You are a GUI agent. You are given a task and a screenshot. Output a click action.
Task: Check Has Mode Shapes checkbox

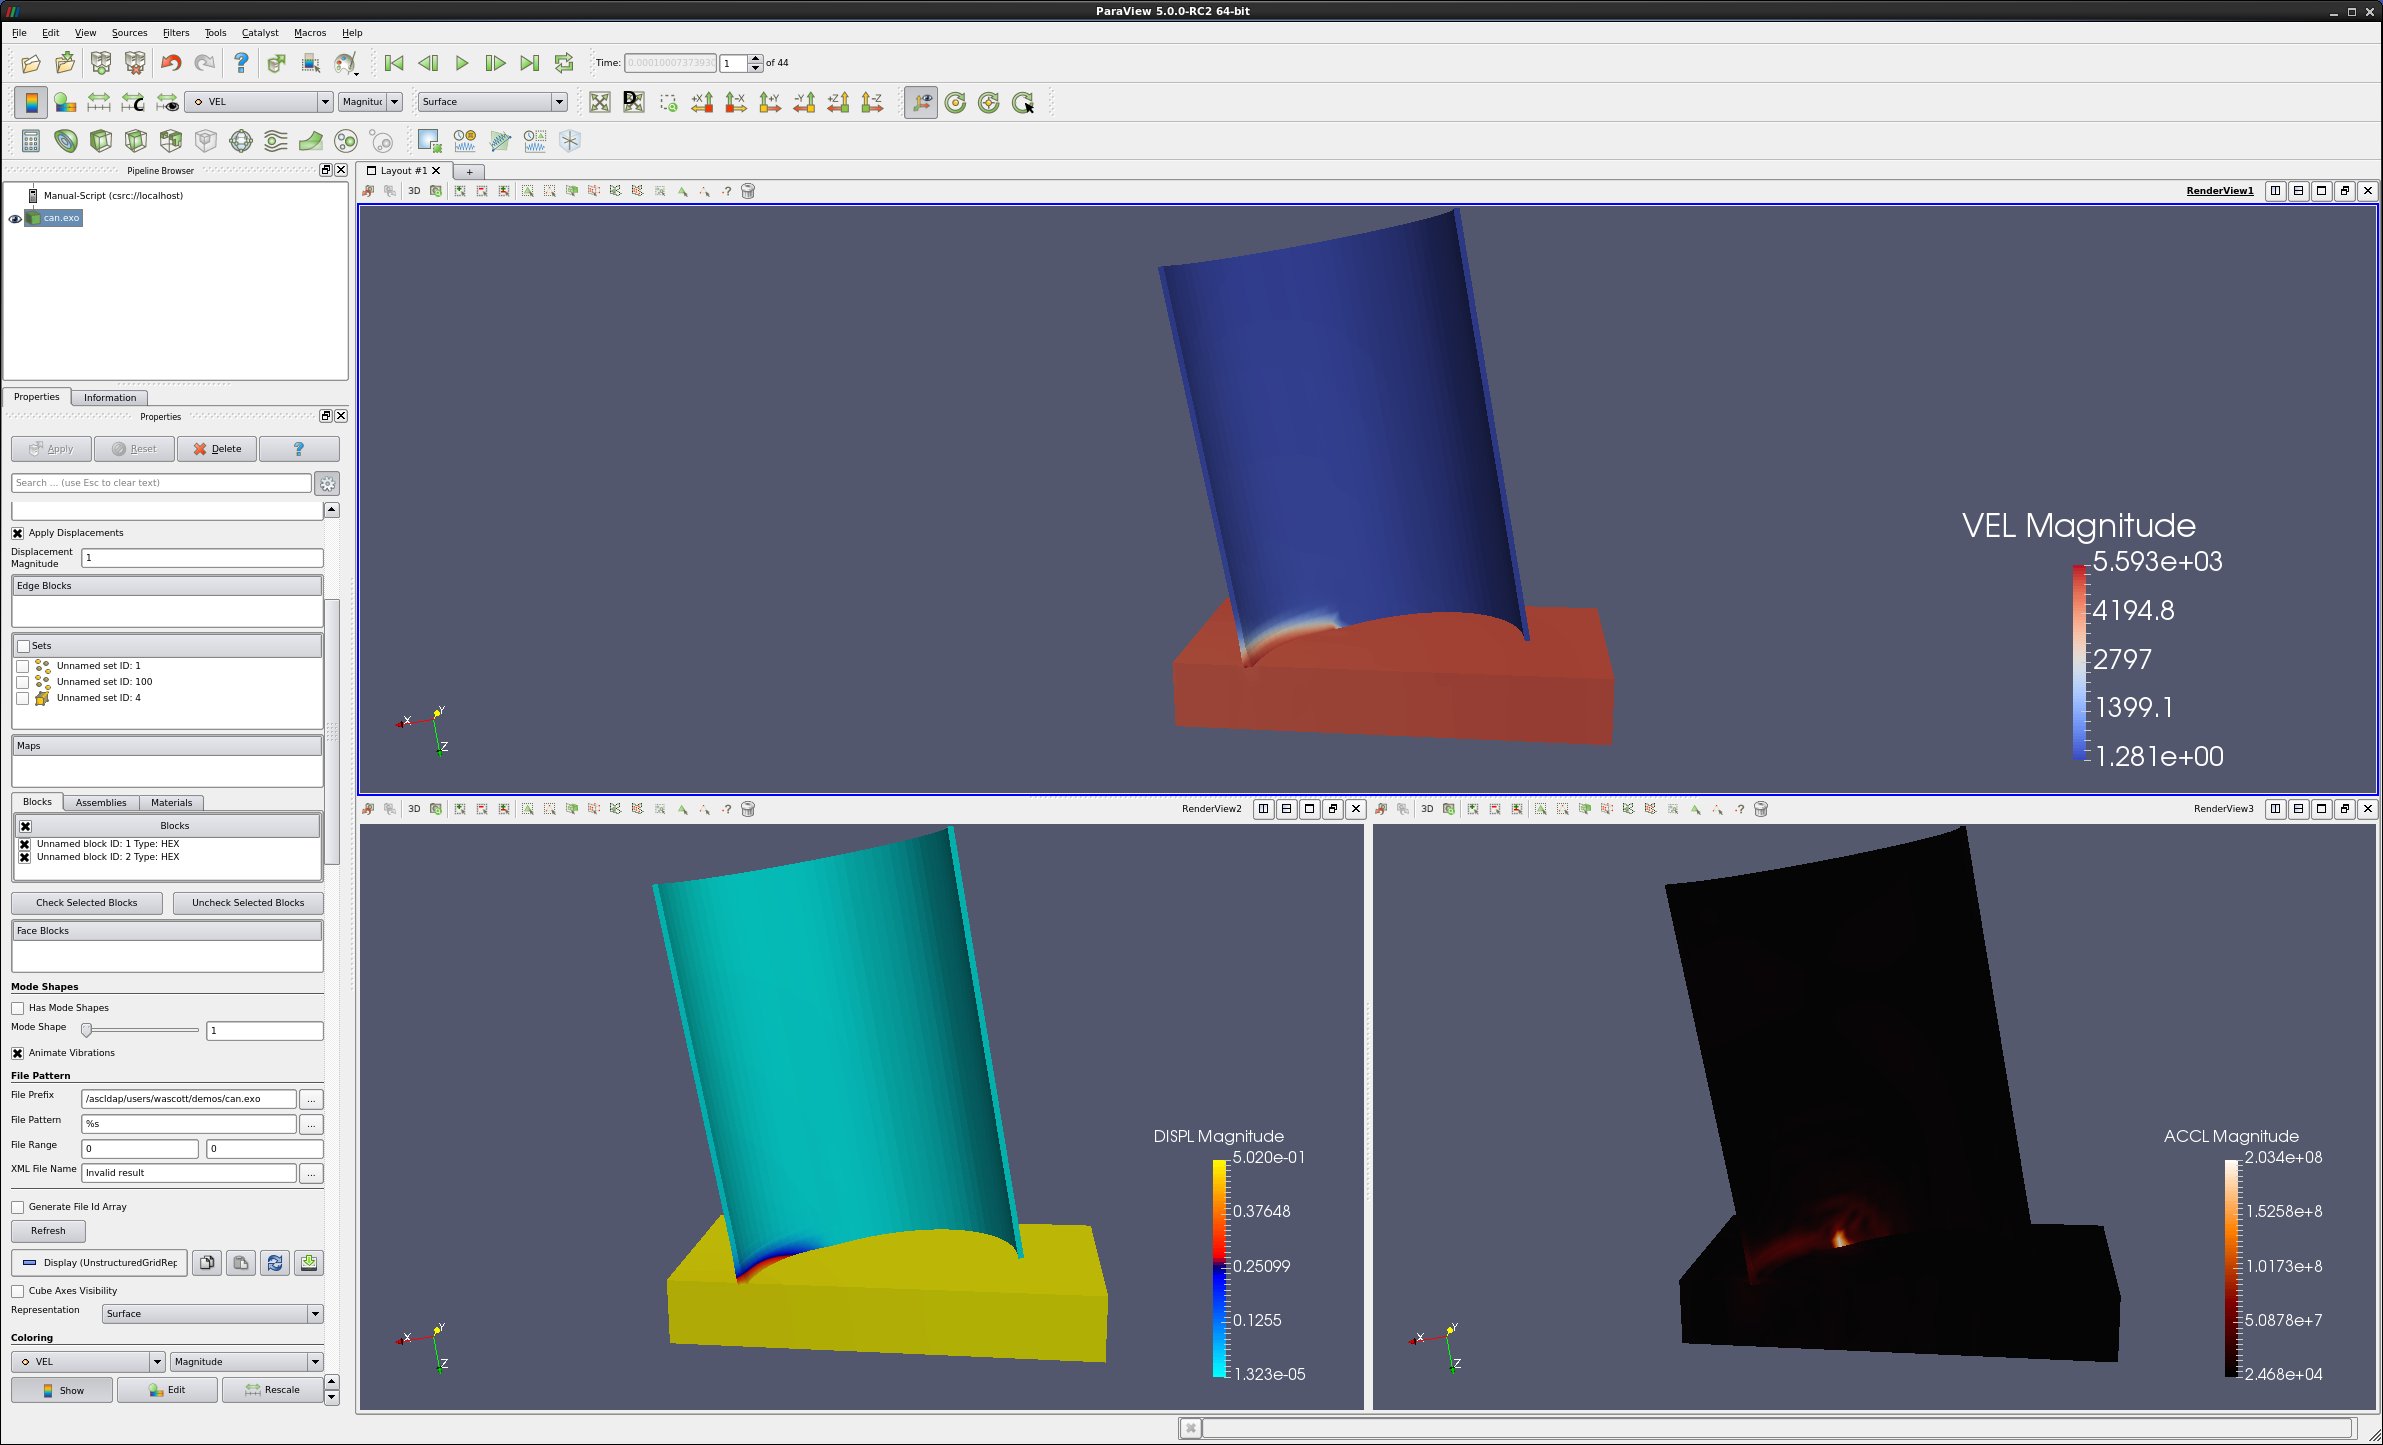(17, 1008)
